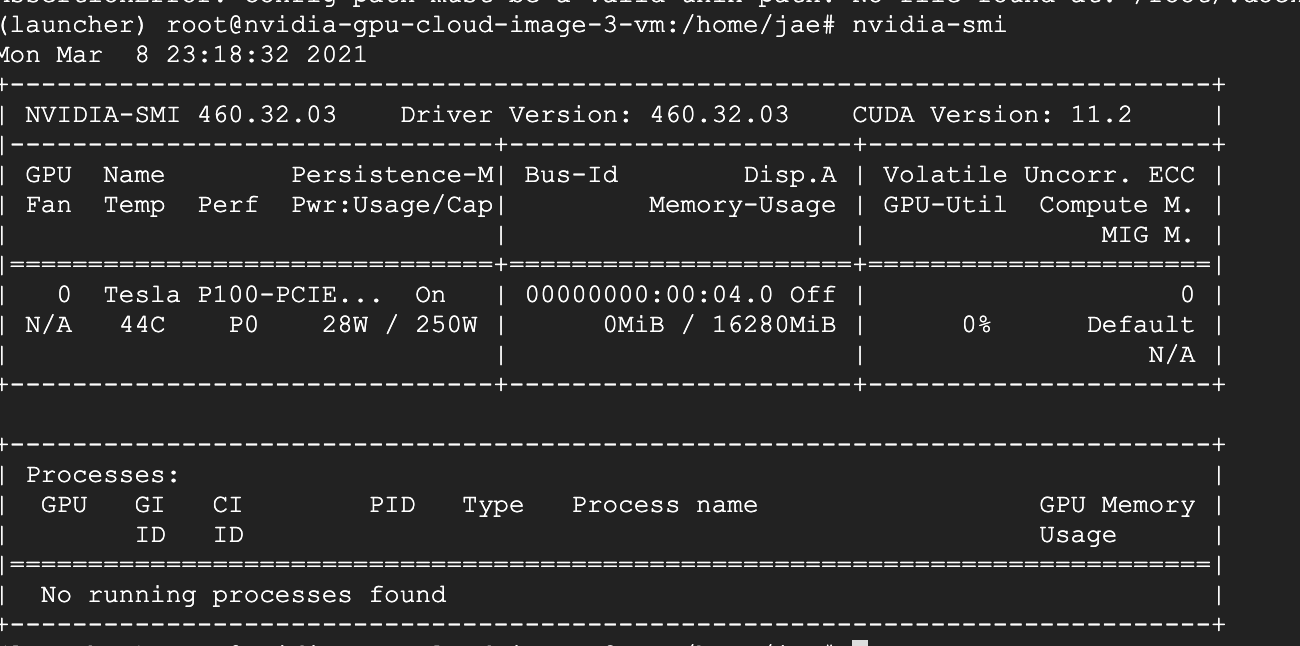Click the Default compute mode text

click(1141, 325)
